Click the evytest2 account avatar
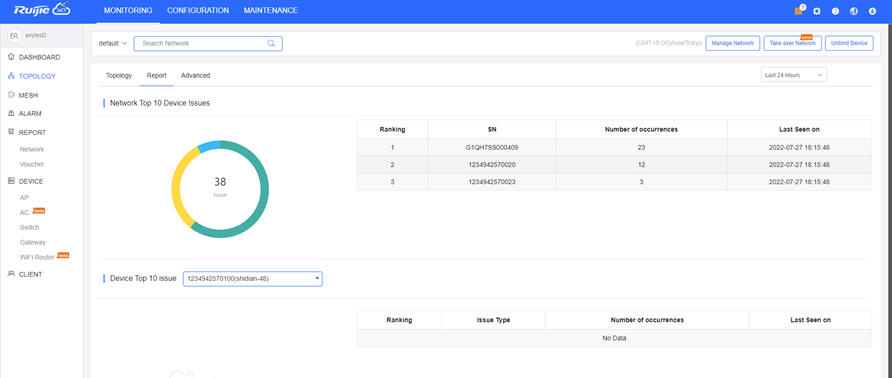This screenshot has width=892, height=378. [x=14, y=35]
